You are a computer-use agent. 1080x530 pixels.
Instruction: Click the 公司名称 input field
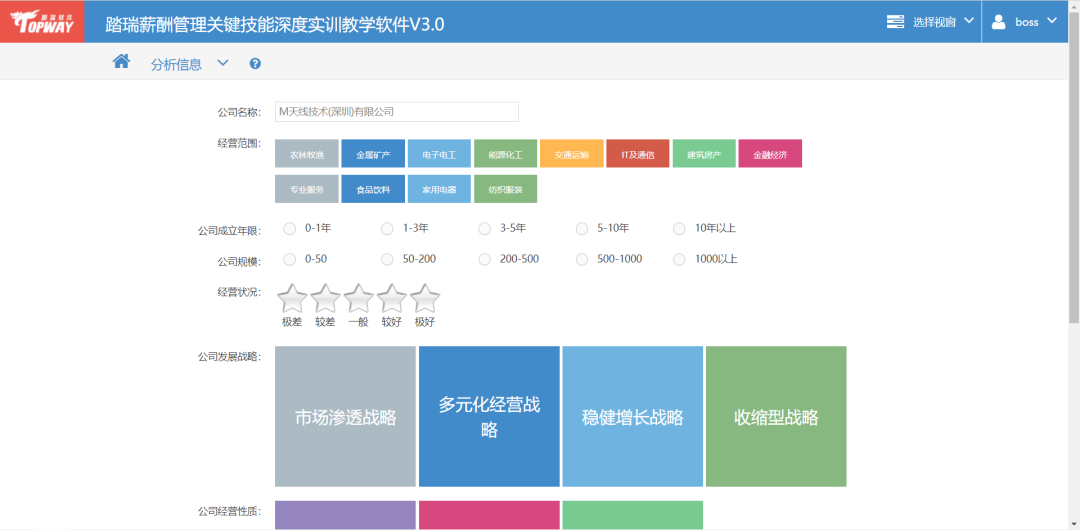point(397,112)
